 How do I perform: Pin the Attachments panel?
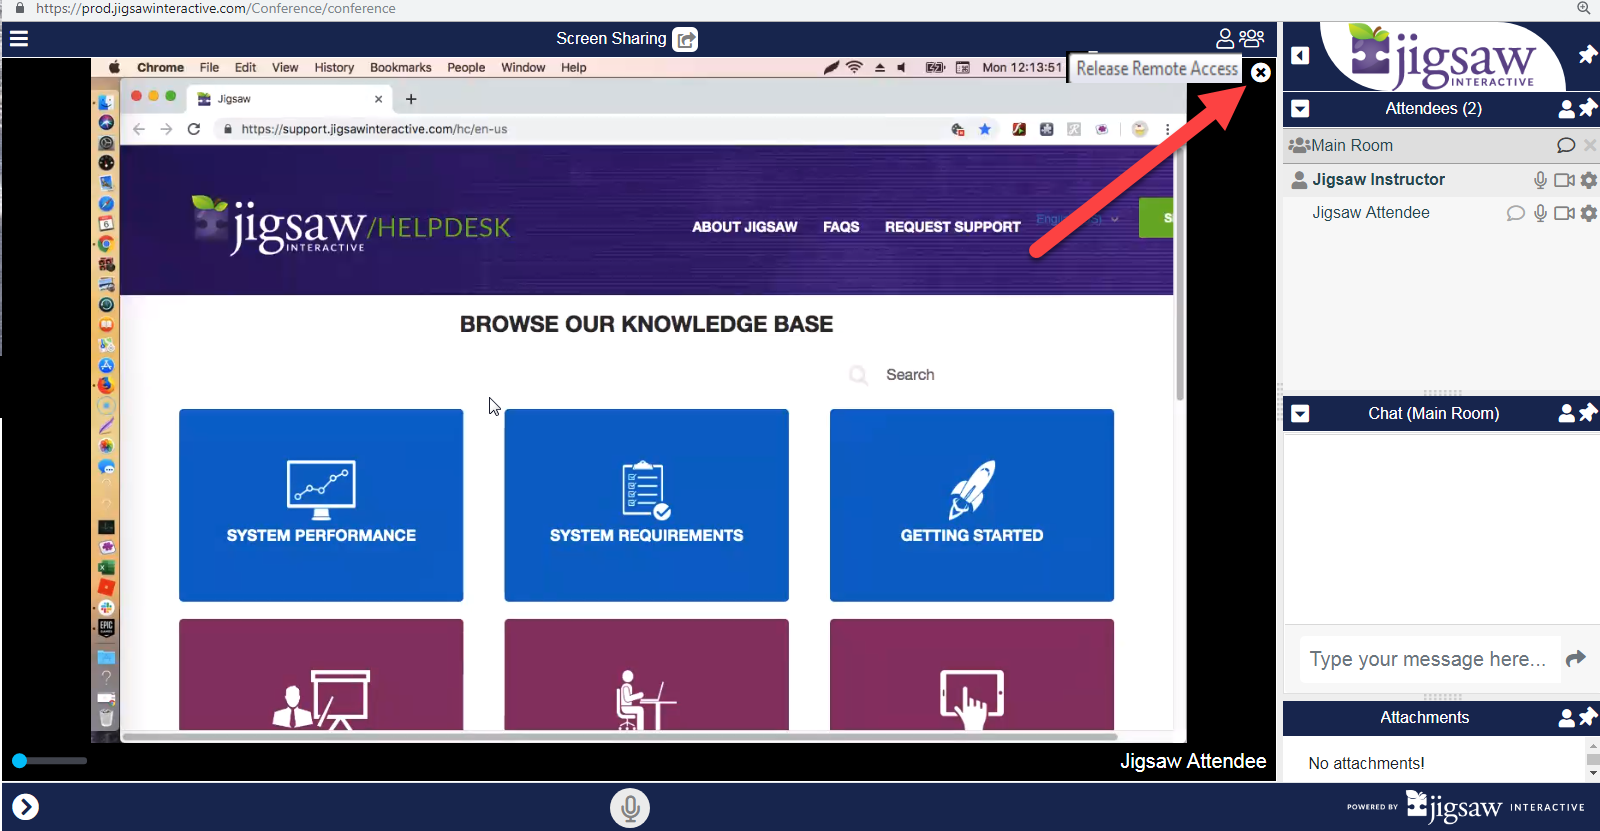1588,716
